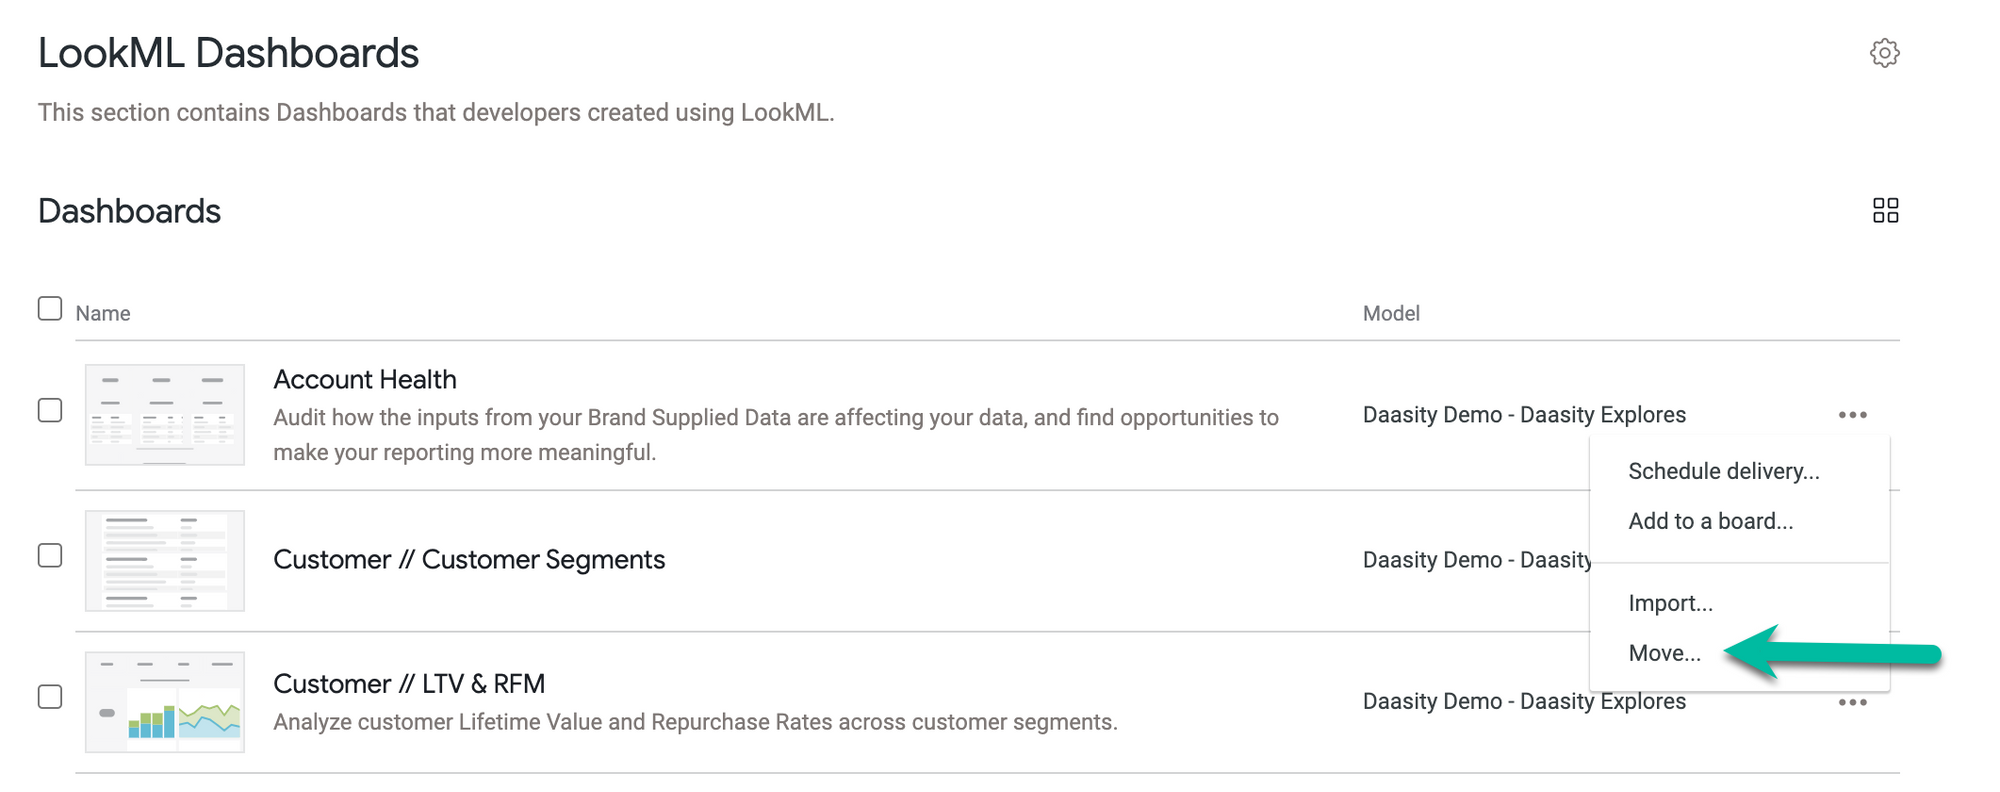Click Import in the context menu
Image resolution: width=2000 pixels, height=792 pixels.
point(1670,603)
